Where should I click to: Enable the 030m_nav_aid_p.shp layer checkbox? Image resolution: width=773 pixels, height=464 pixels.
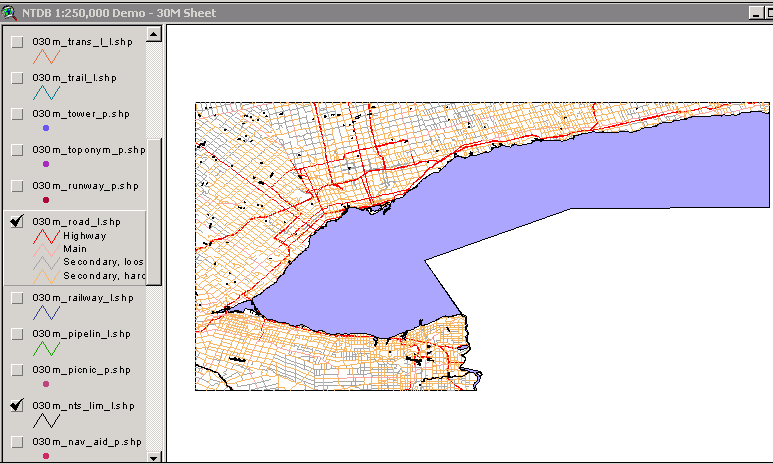(17, 442)
